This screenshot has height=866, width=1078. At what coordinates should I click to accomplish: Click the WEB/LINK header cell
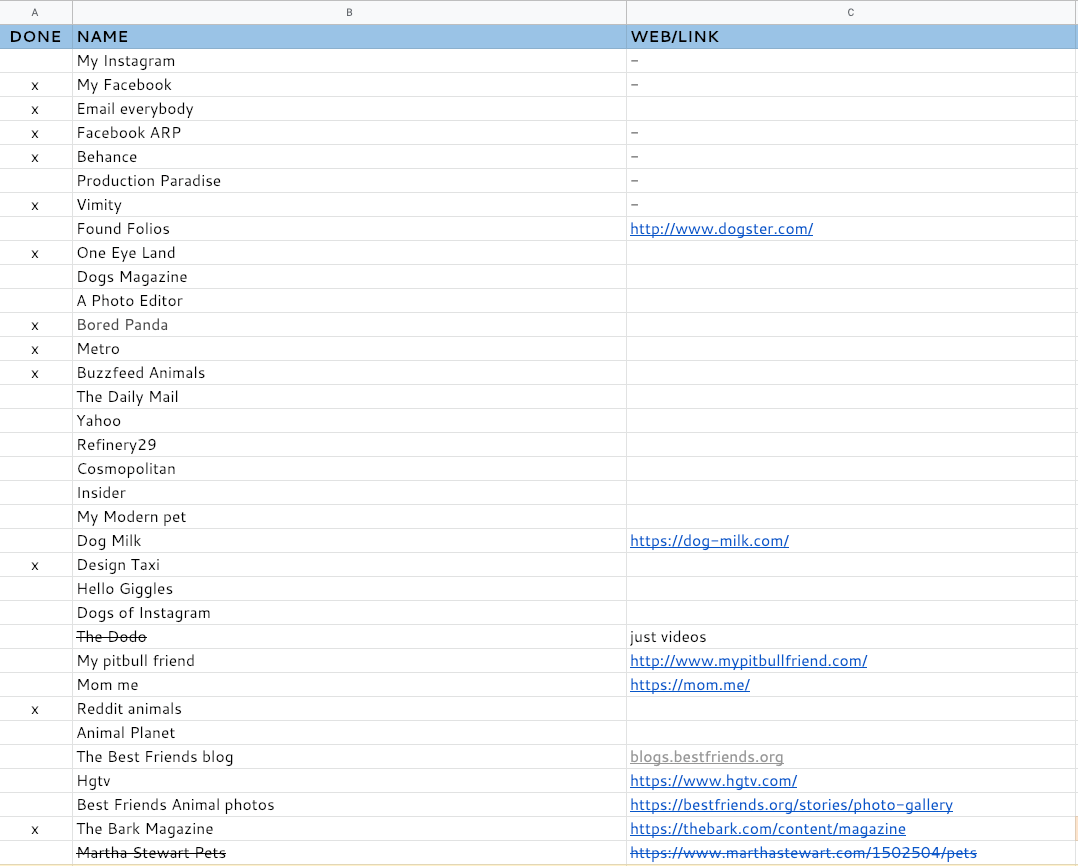point(852,36)
